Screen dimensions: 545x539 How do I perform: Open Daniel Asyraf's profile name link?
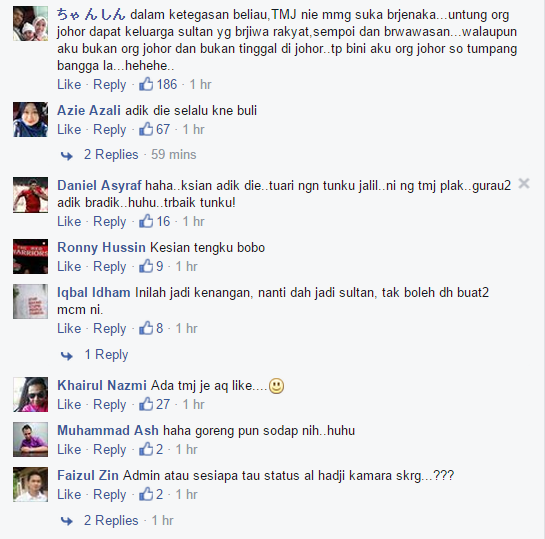click(x=99, y=186)
